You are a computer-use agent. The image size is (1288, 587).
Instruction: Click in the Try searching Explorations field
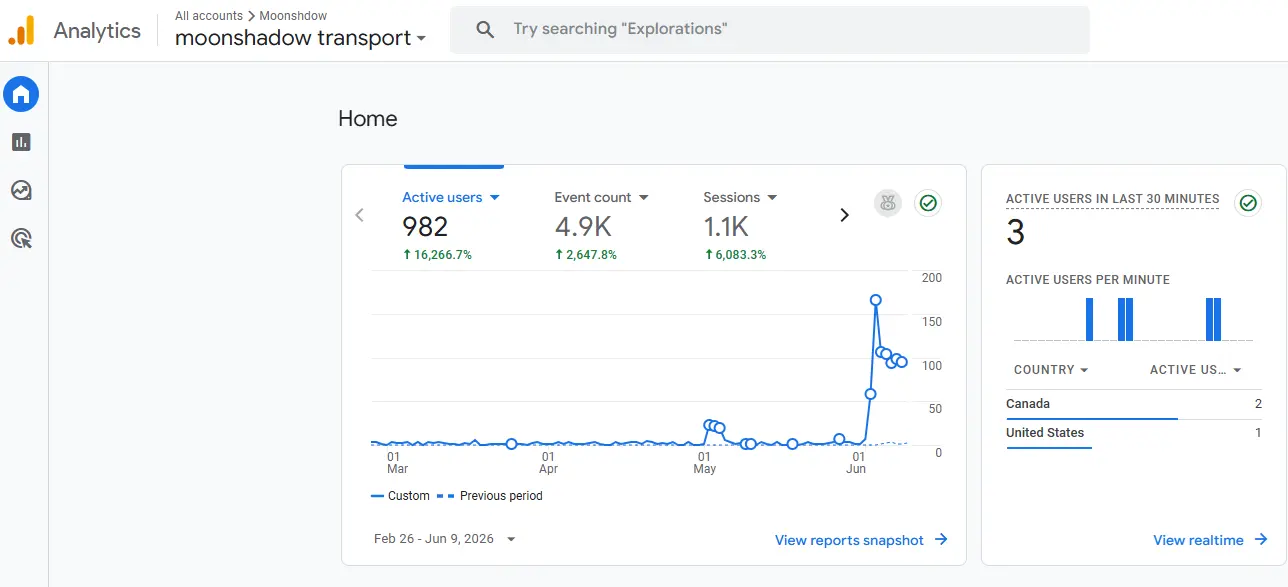click(x=770, y=30)
